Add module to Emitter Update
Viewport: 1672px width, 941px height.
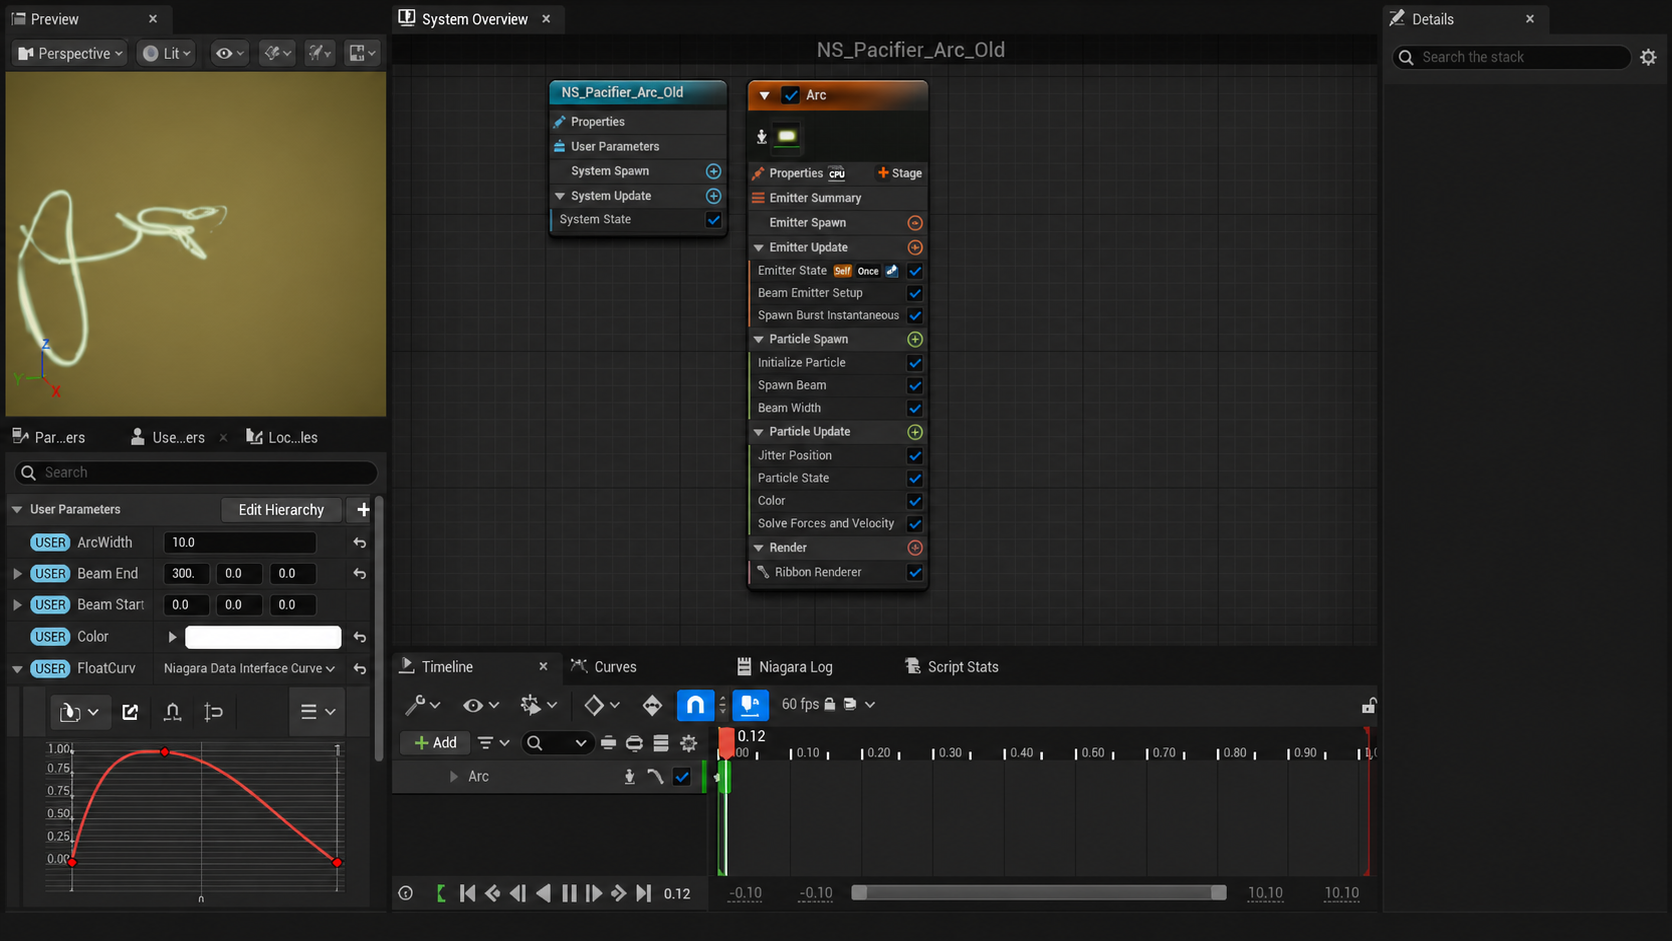(x=914, y=247)
